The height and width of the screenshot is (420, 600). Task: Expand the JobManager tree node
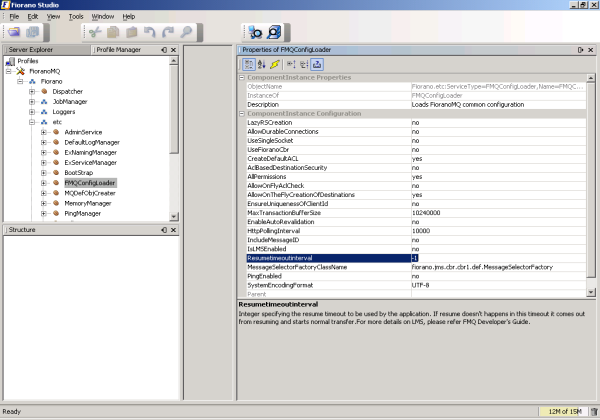[x=32, y=102]
